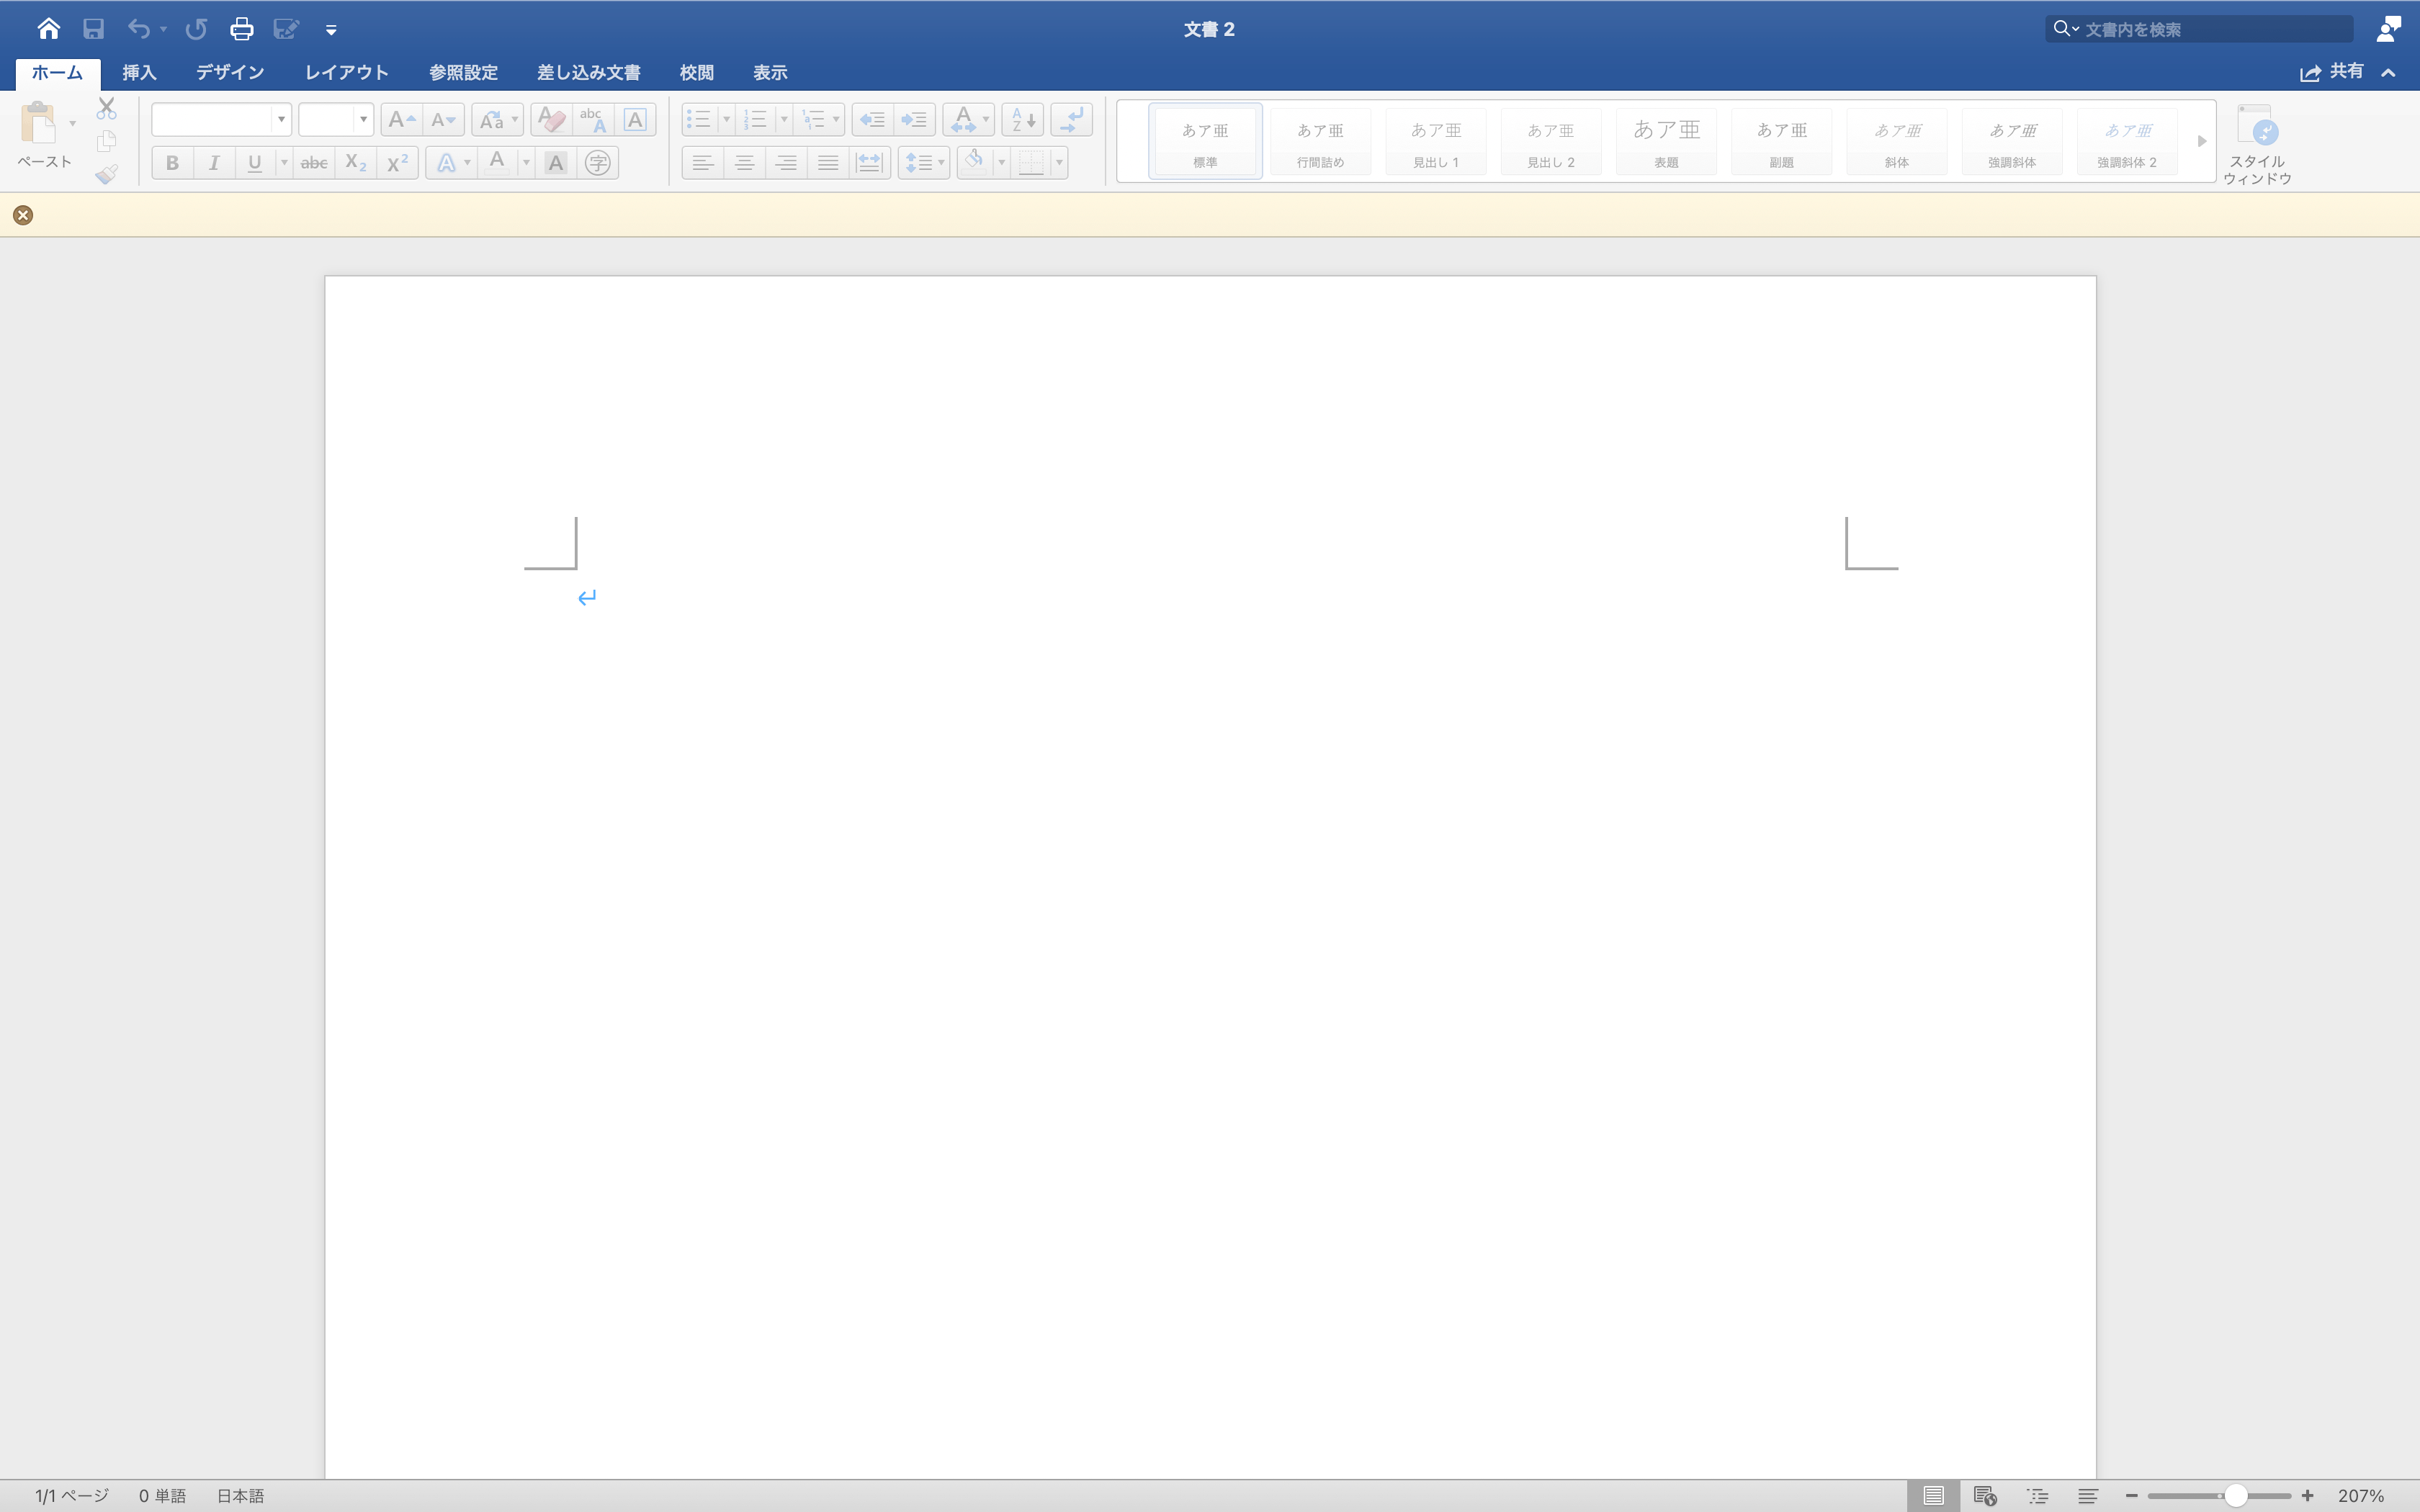Go to the 参照設定 tab

coord(463,73)
